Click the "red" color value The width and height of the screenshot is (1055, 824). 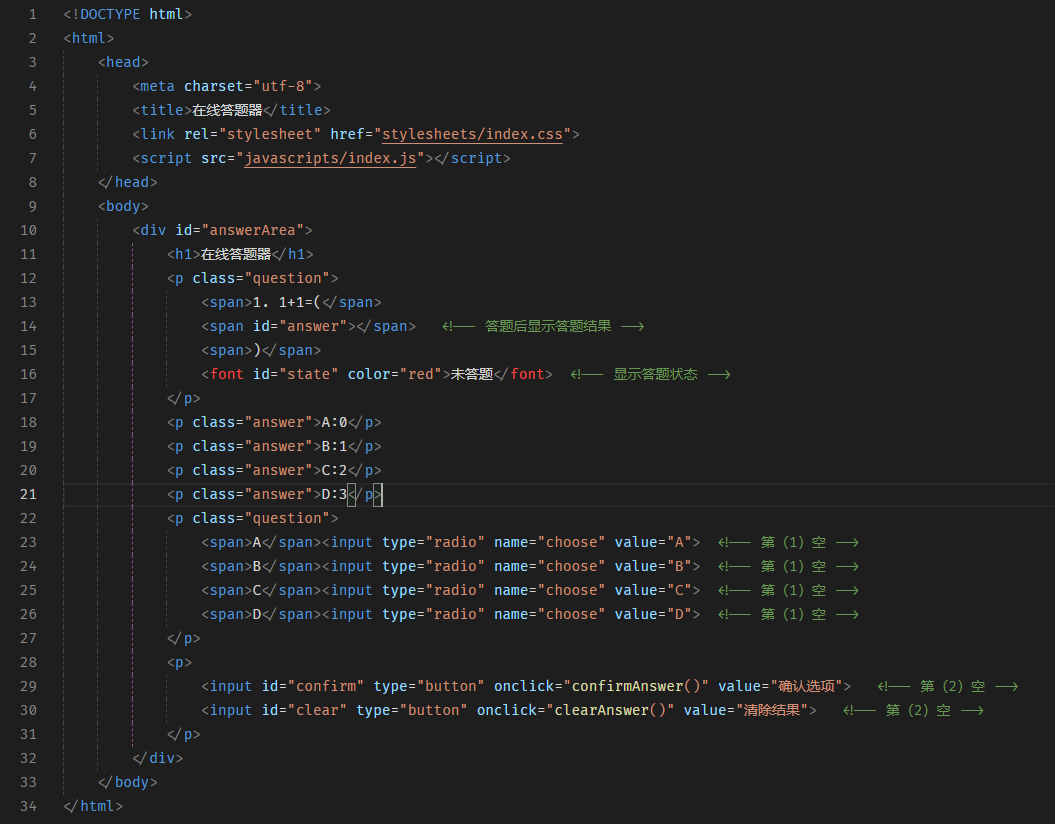421,374
